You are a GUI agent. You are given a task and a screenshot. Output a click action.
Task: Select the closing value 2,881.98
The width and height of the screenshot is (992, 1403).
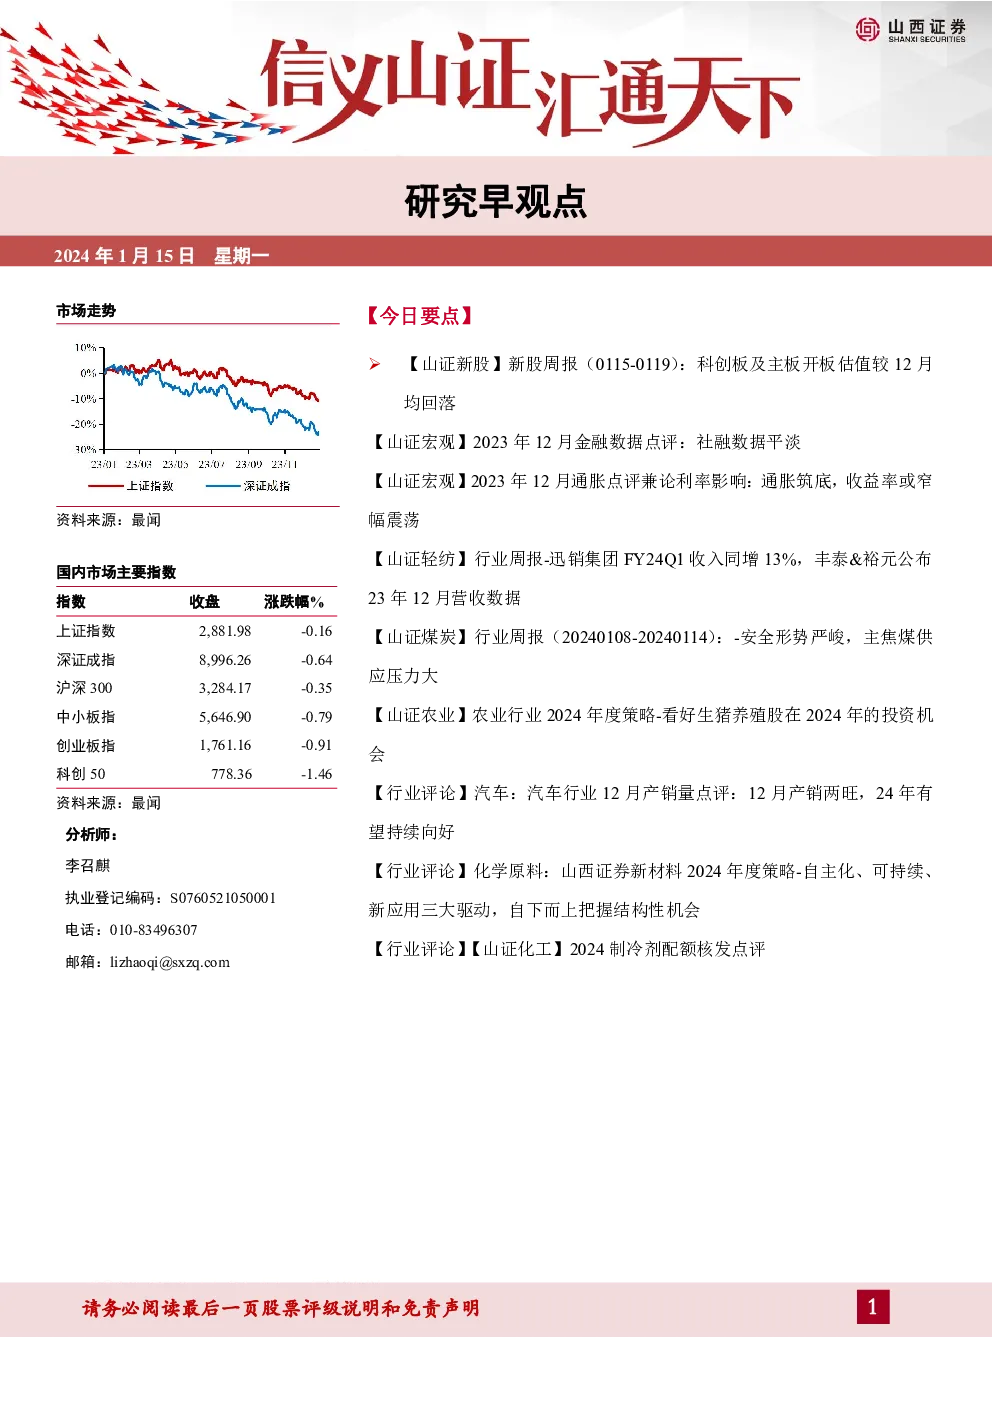click(225, 631)
